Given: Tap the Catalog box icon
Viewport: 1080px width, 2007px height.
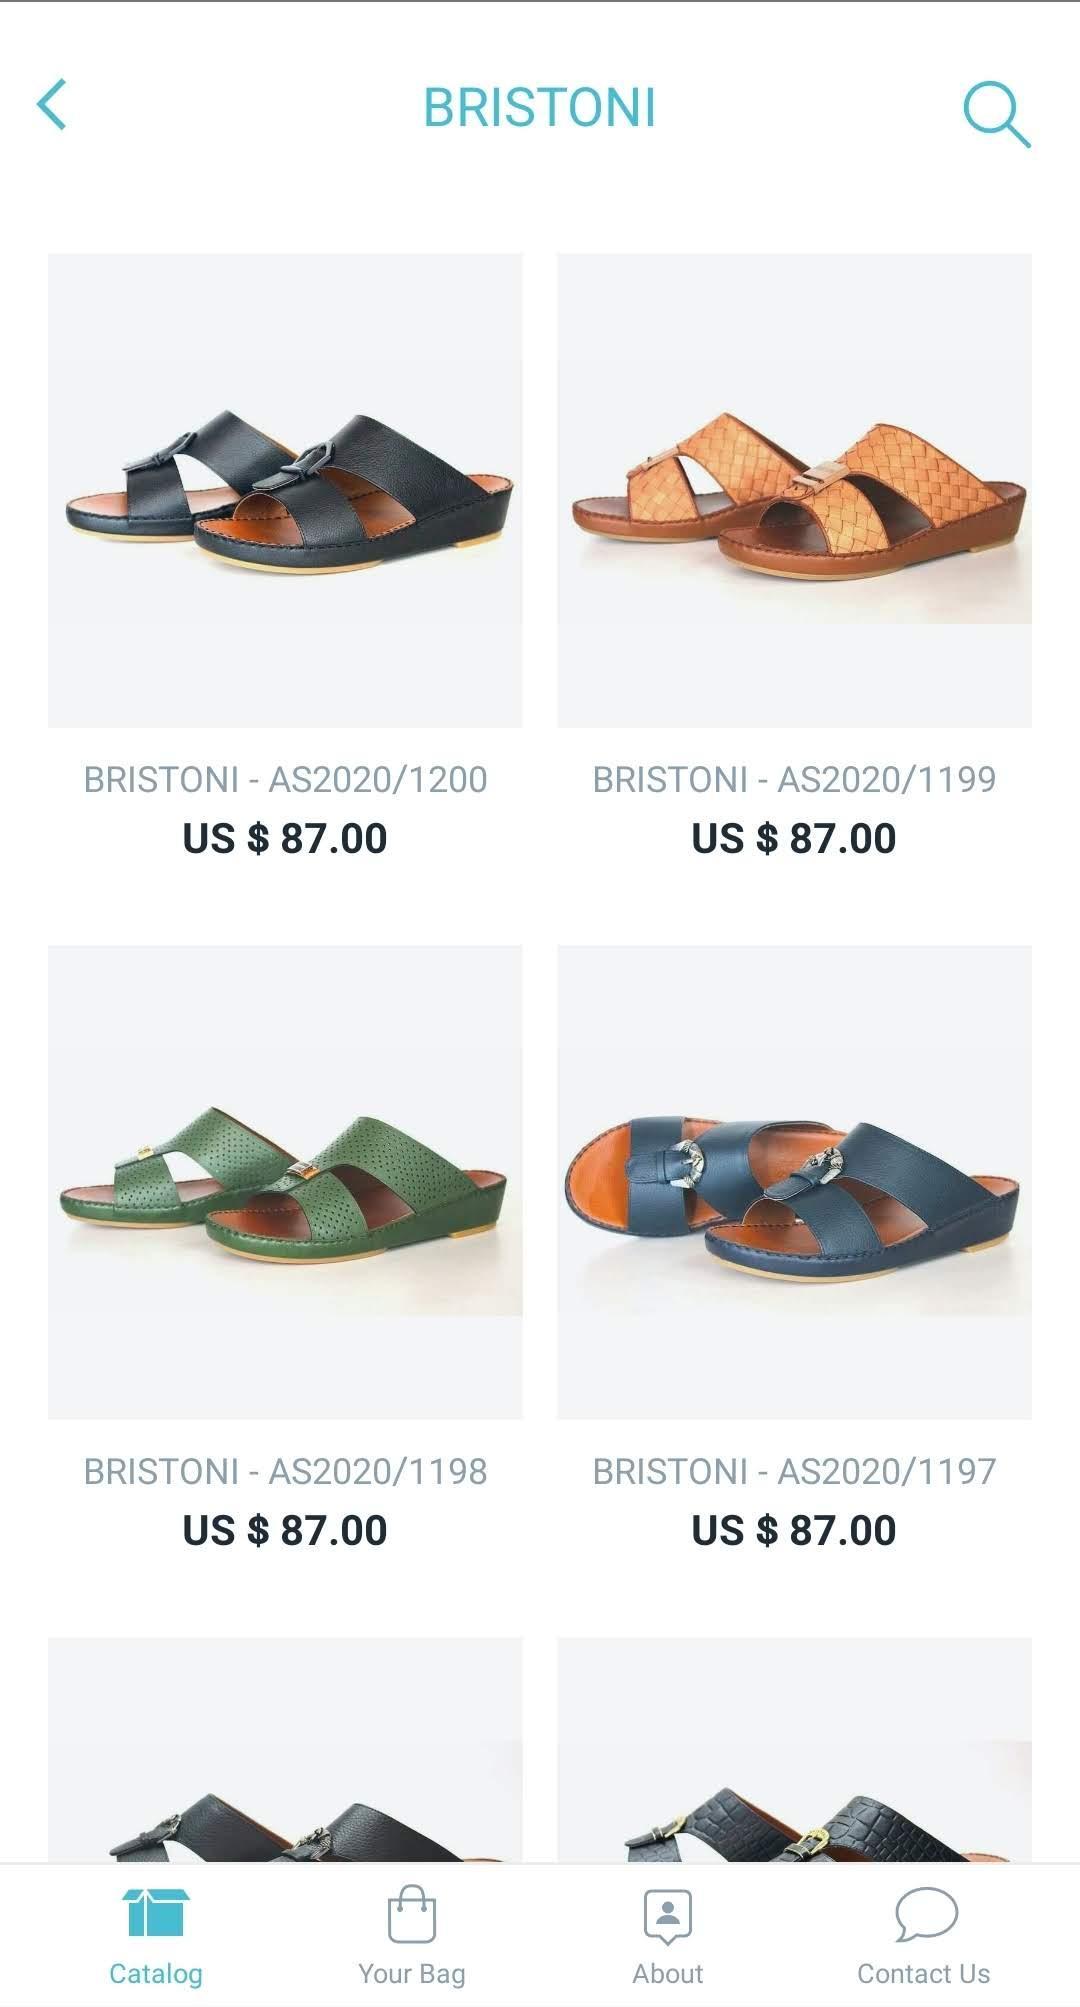Looking at the screenshot, I should (156, 1912).
